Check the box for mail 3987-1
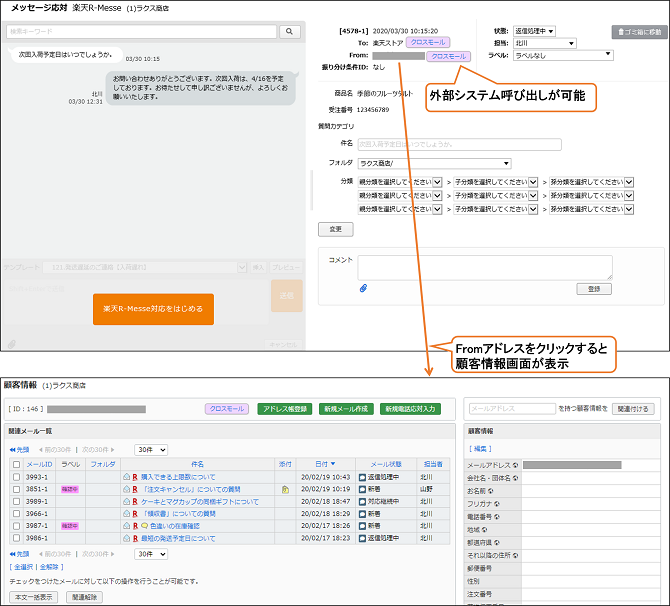This screenshot has height=606, width=670. pos(16,526)
